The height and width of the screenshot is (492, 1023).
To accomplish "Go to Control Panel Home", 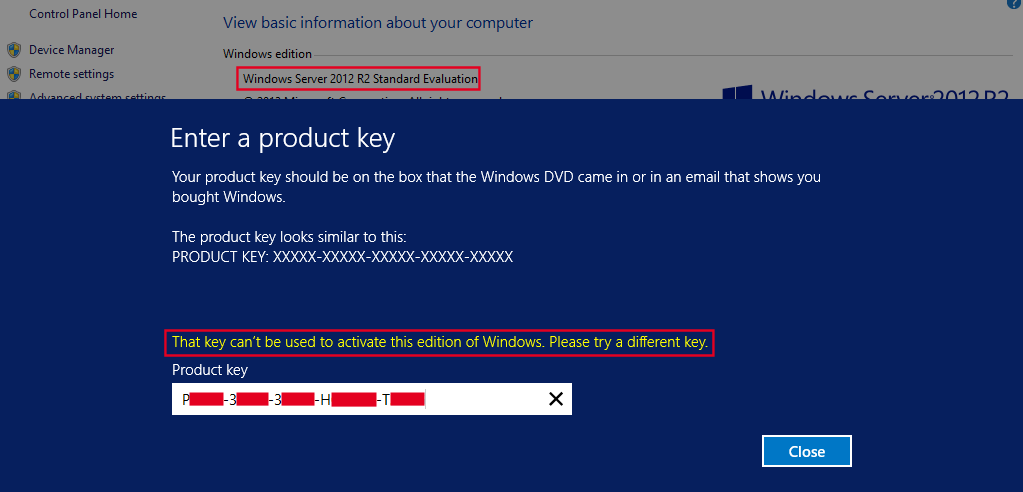I will click(83, 13).
